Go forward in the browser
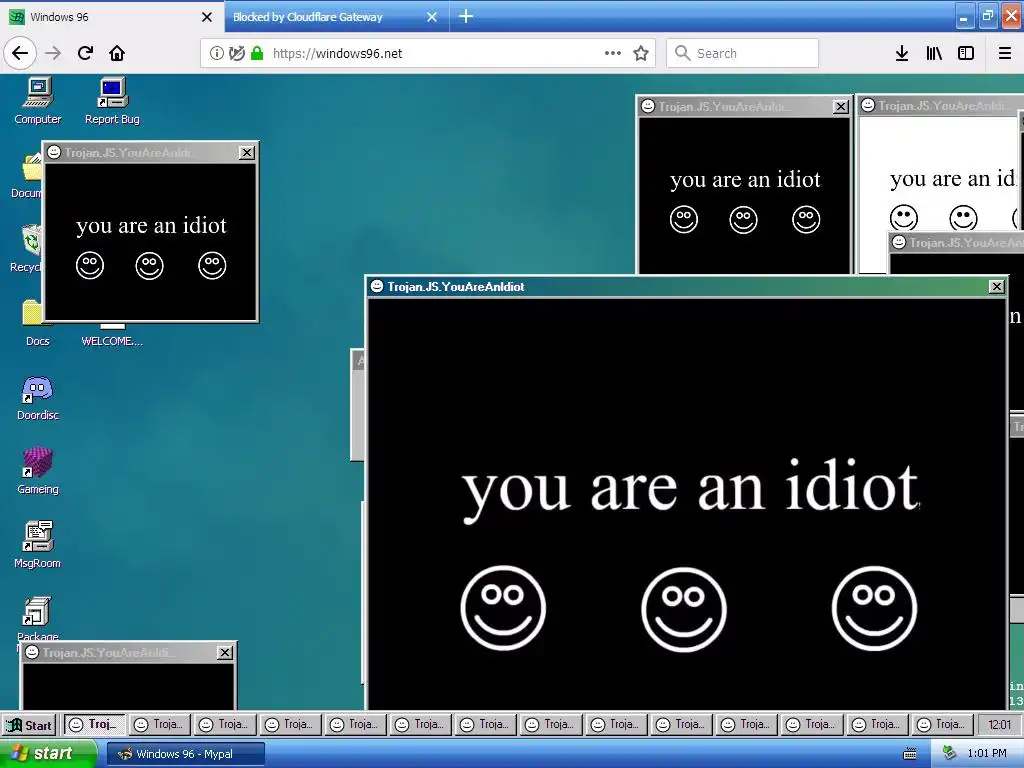 [53, 53]
